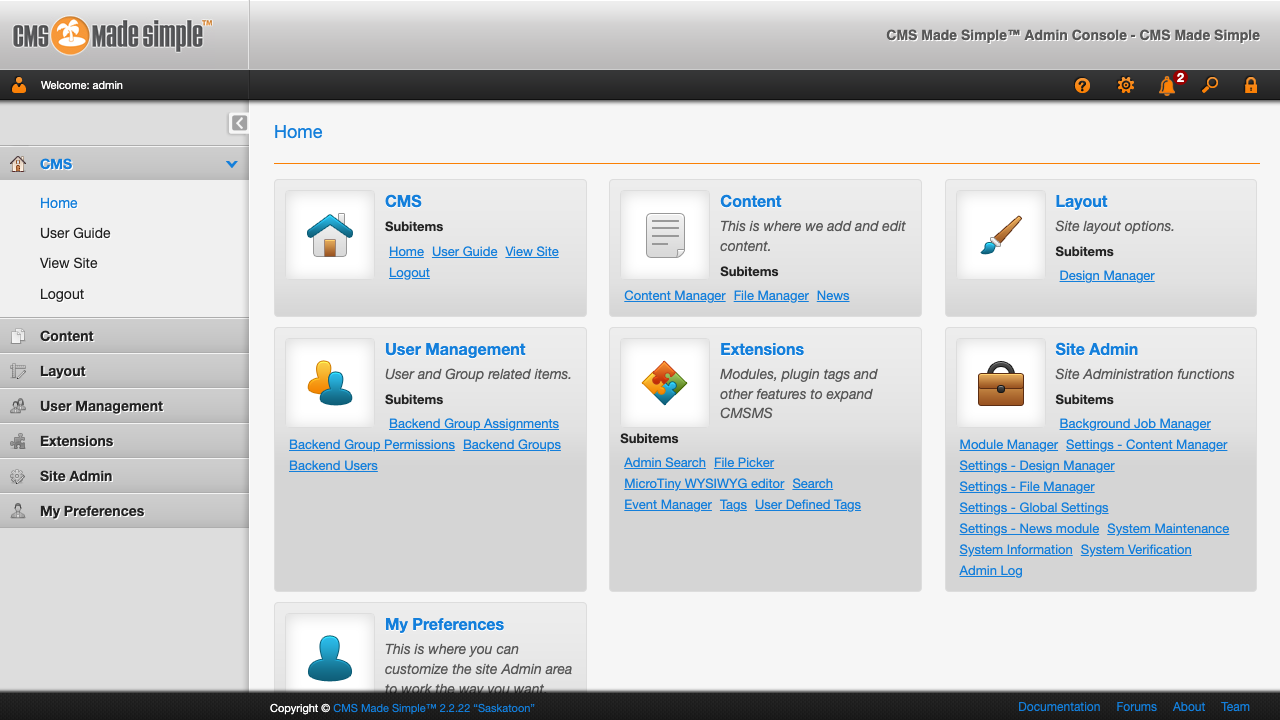This screenshot has width=1280, height=720.
Task: Select Home in the sidebar menu
Action: click(x=59, y=203)
